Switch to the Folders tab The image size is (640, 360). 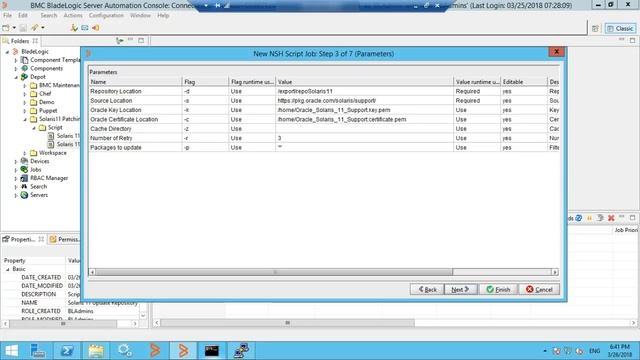(x=20, y=41)
